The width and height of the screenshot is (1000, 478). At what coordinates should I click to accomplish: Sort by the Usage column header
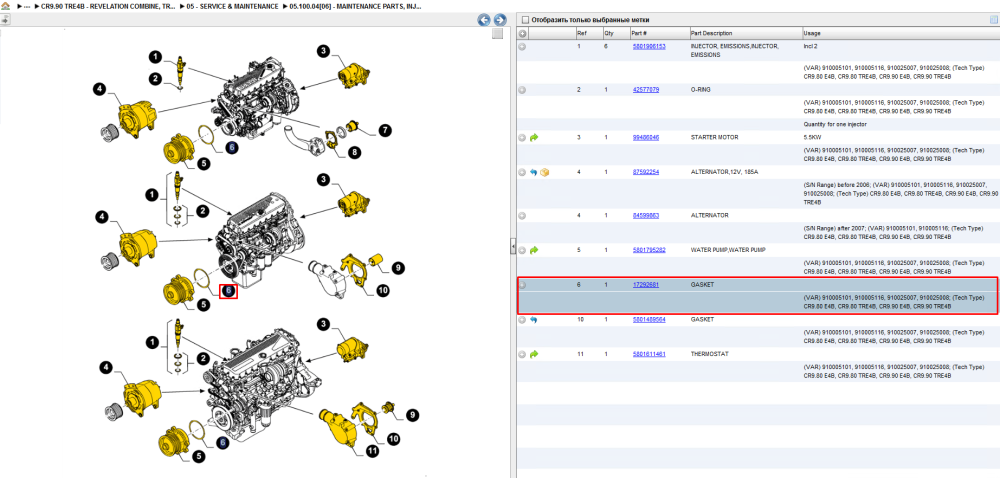click(812, 33)
